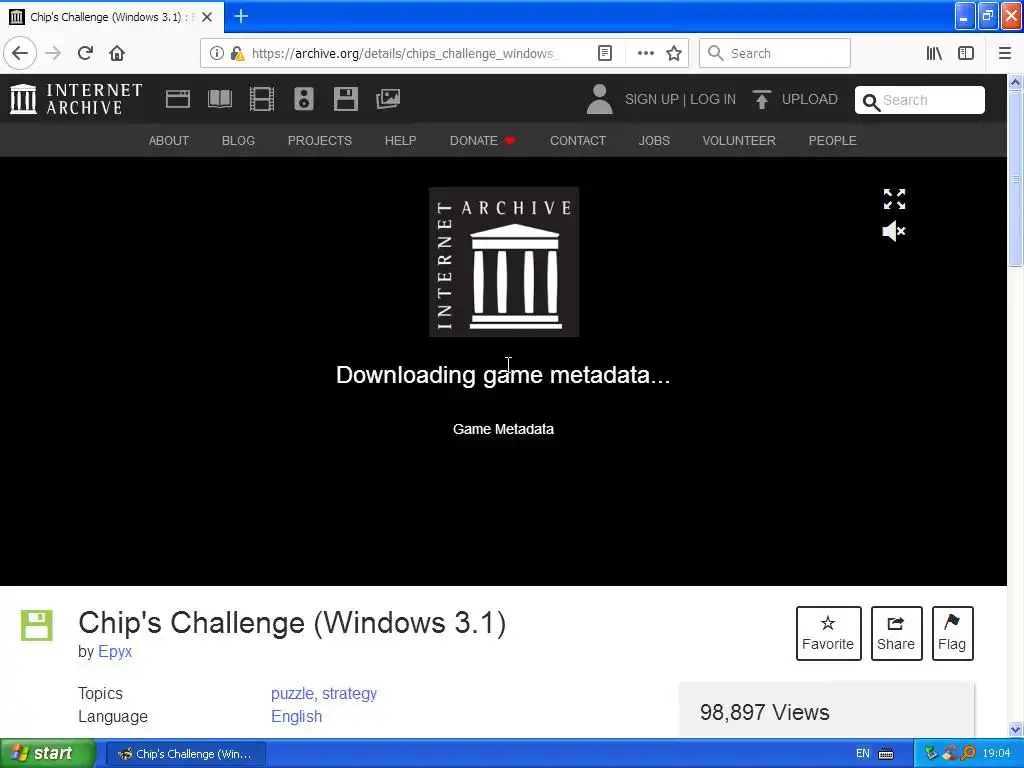This screenshot has height=768, width=1024.
Task: Open Internet Archive audio speaker icon
Action: (x=304, y=99)
